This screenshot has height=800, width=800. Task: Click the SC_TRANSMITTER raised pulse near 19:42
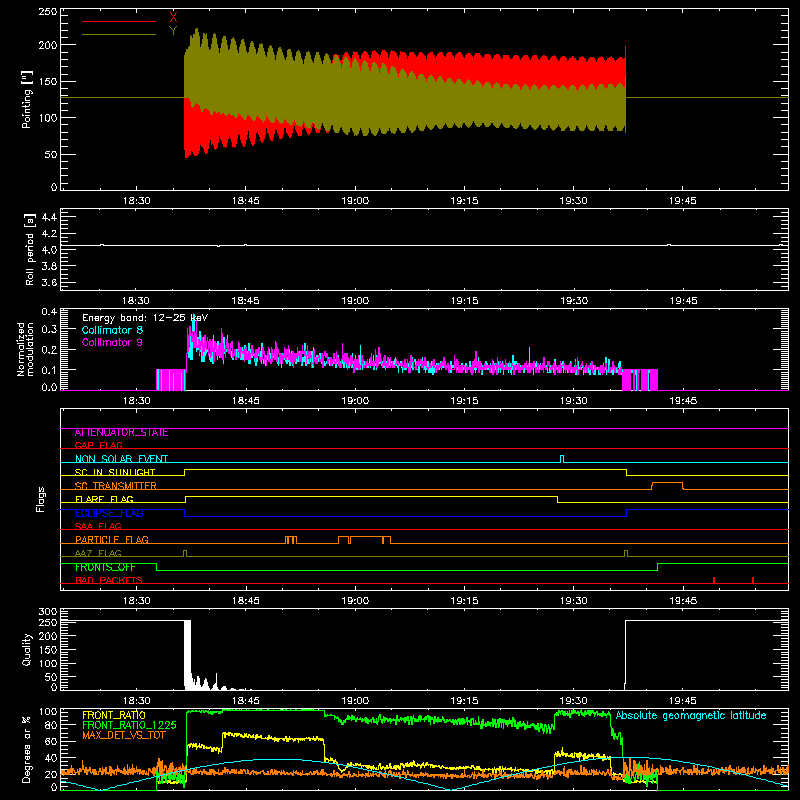tap(667, 485)
